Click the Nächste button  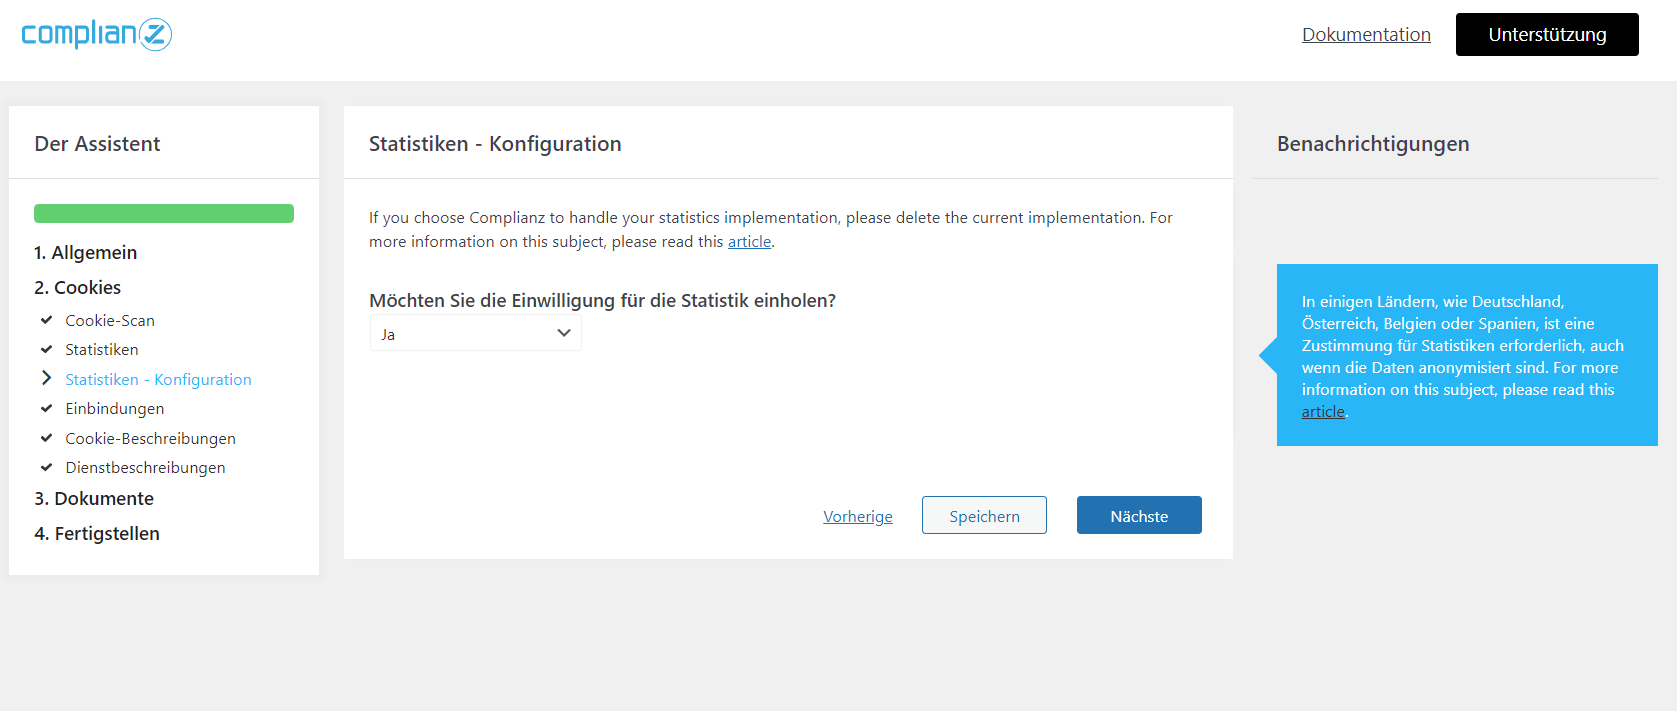click(x=1139, y=515)
